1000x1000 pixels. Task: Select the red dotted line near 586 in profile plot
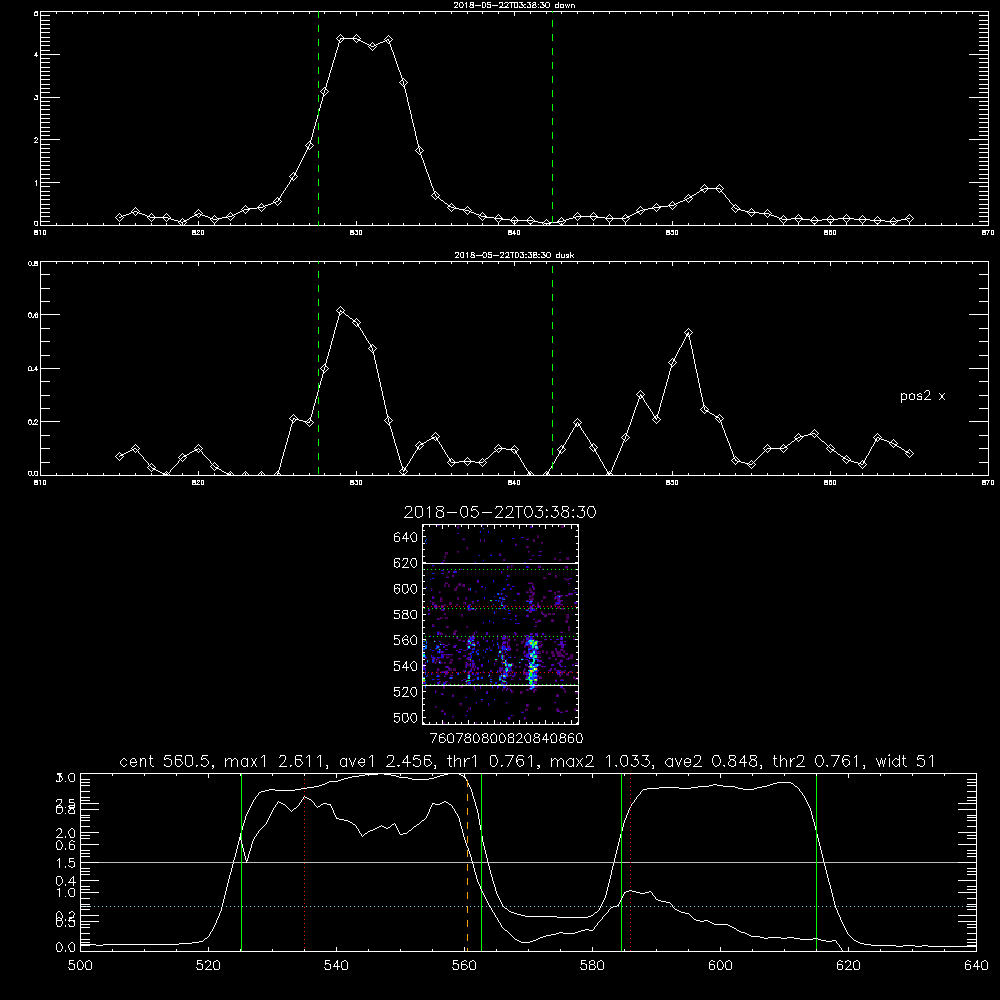click(631, 862)
